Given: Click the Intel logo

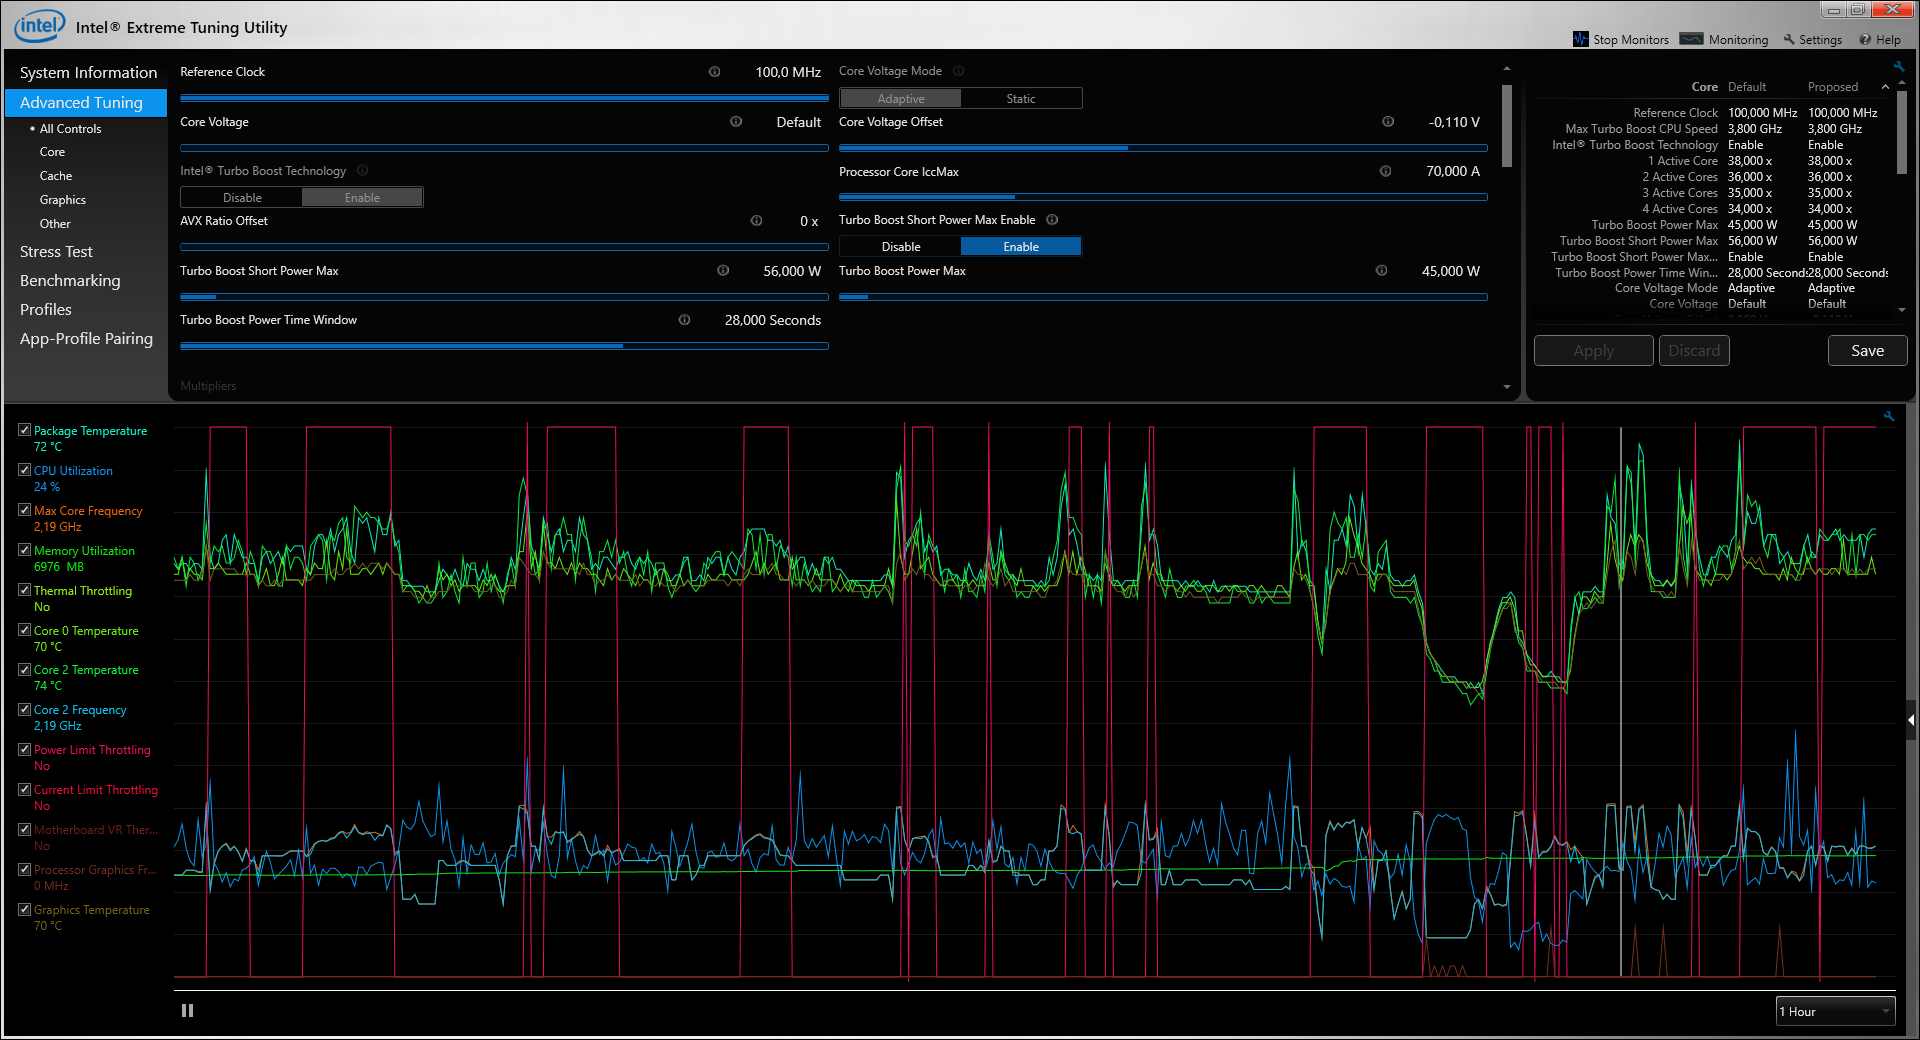Looking at the screenshot, I should pos(39,25).
